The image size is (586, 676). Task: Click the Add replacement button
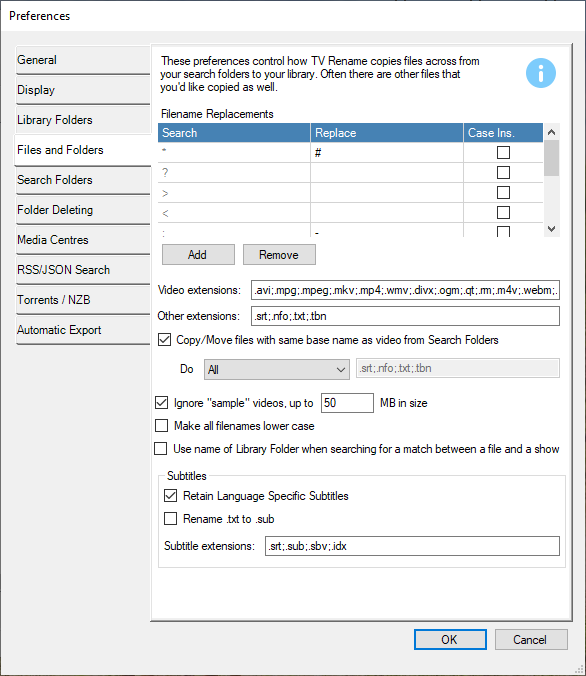pos(198,255)
